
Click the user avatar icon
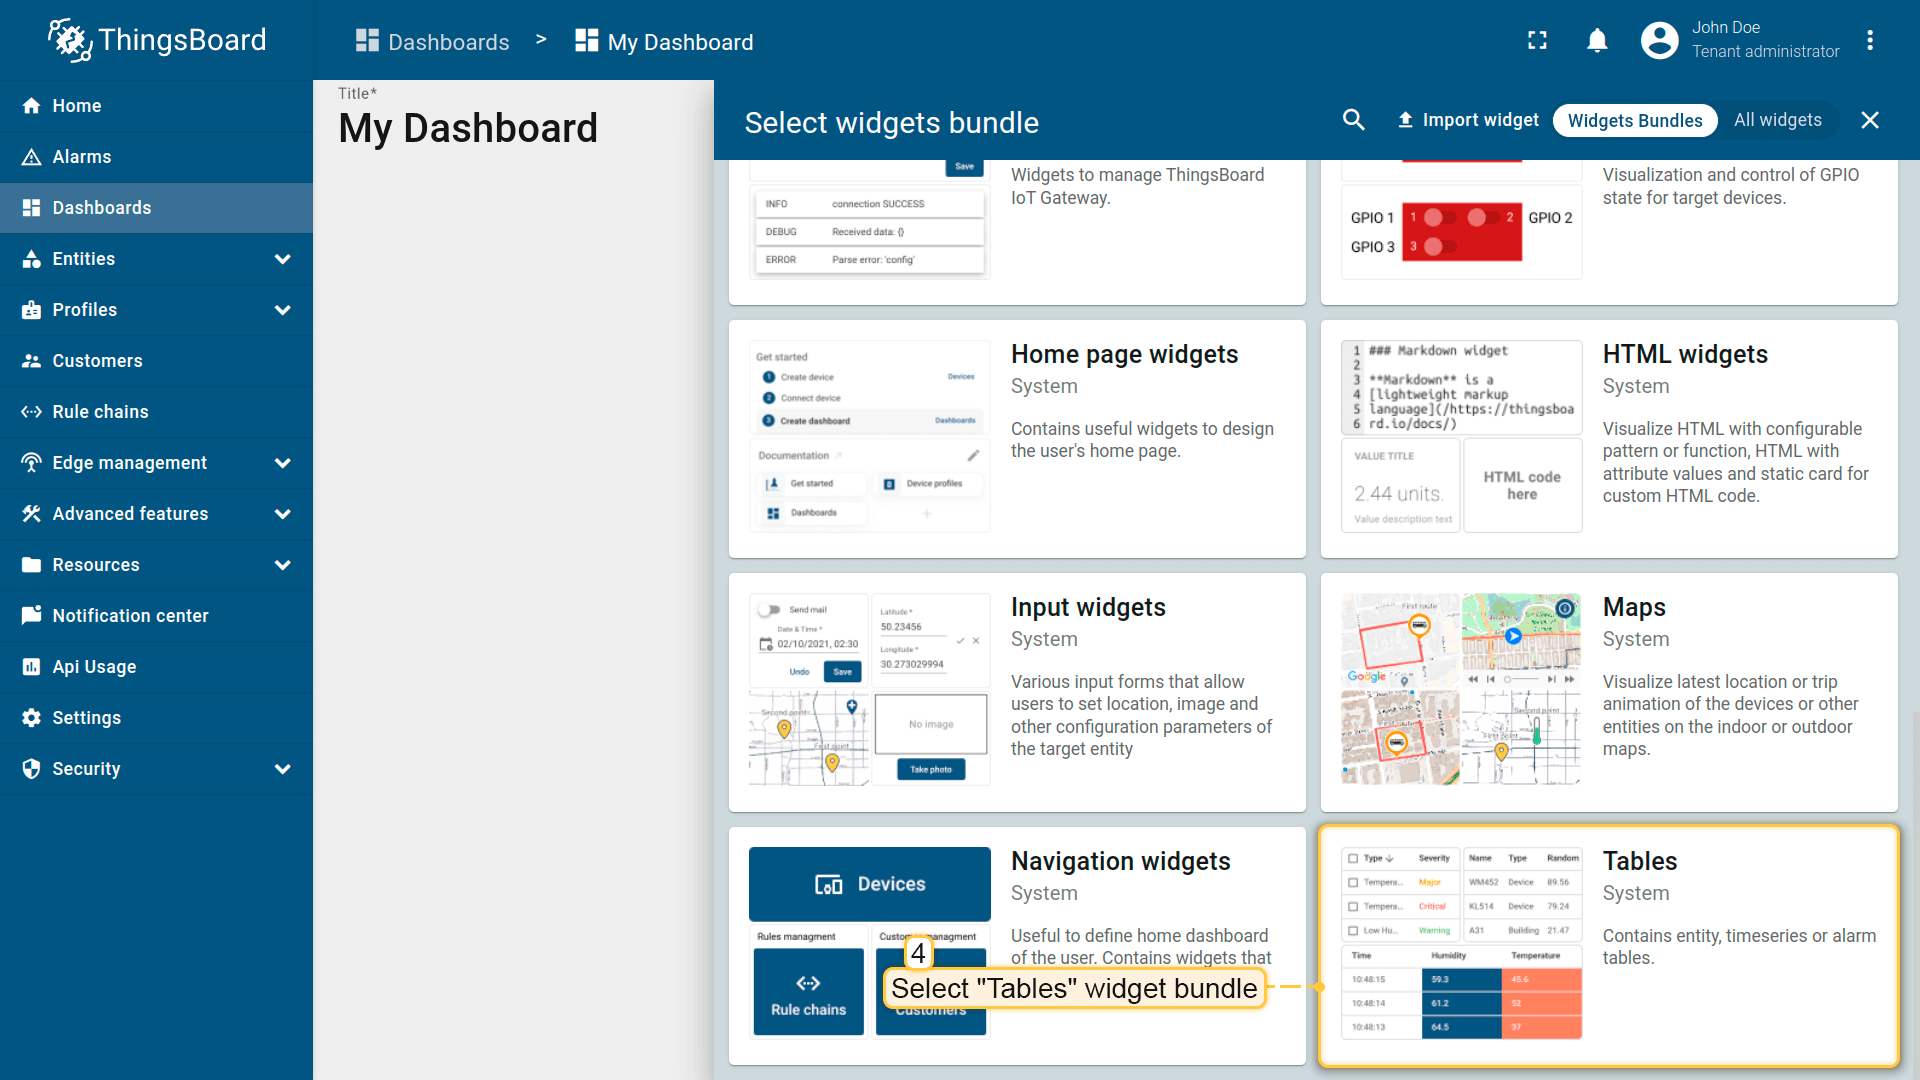pos(1659,40)
